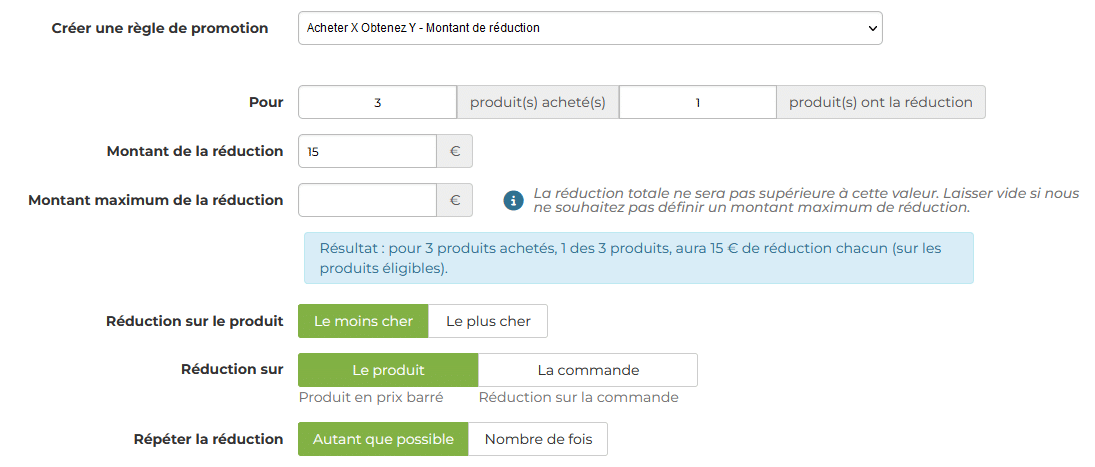The height and width of the screenshot is (467, 1095).
Task: Click the € symbol next to Montant de la réduction
Action: pyautogui.click(x=455, y=151)
